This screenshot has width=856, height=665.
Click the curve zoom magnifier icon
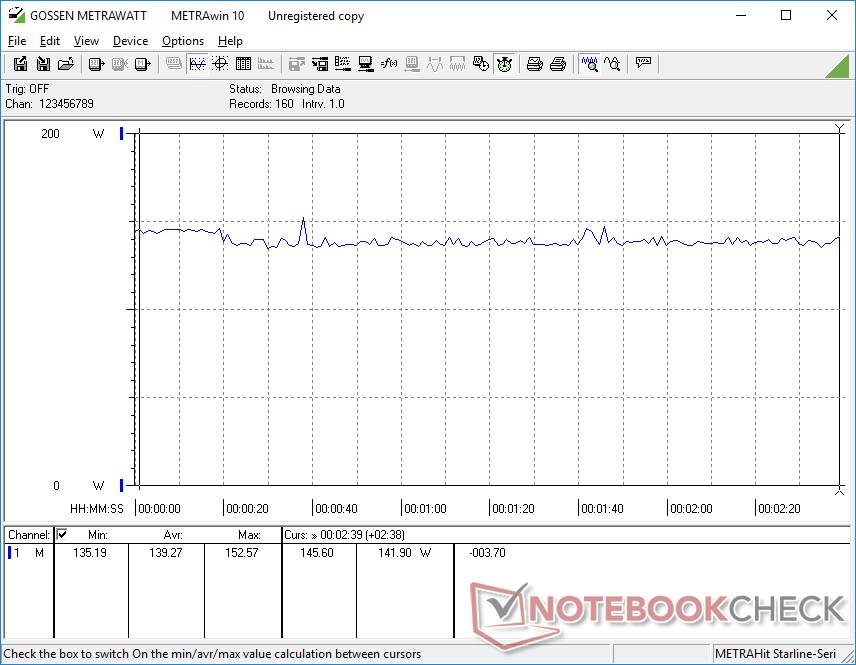[613, 64]
